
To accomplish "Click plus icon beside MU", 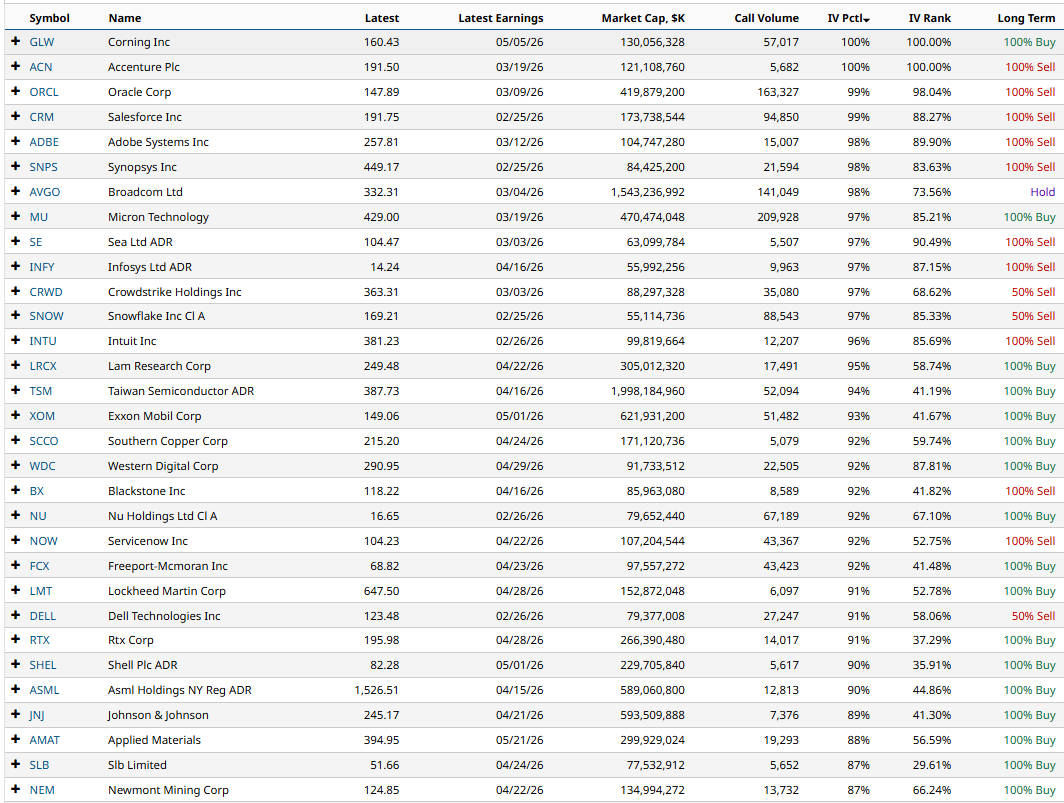I will pos(16,217).
